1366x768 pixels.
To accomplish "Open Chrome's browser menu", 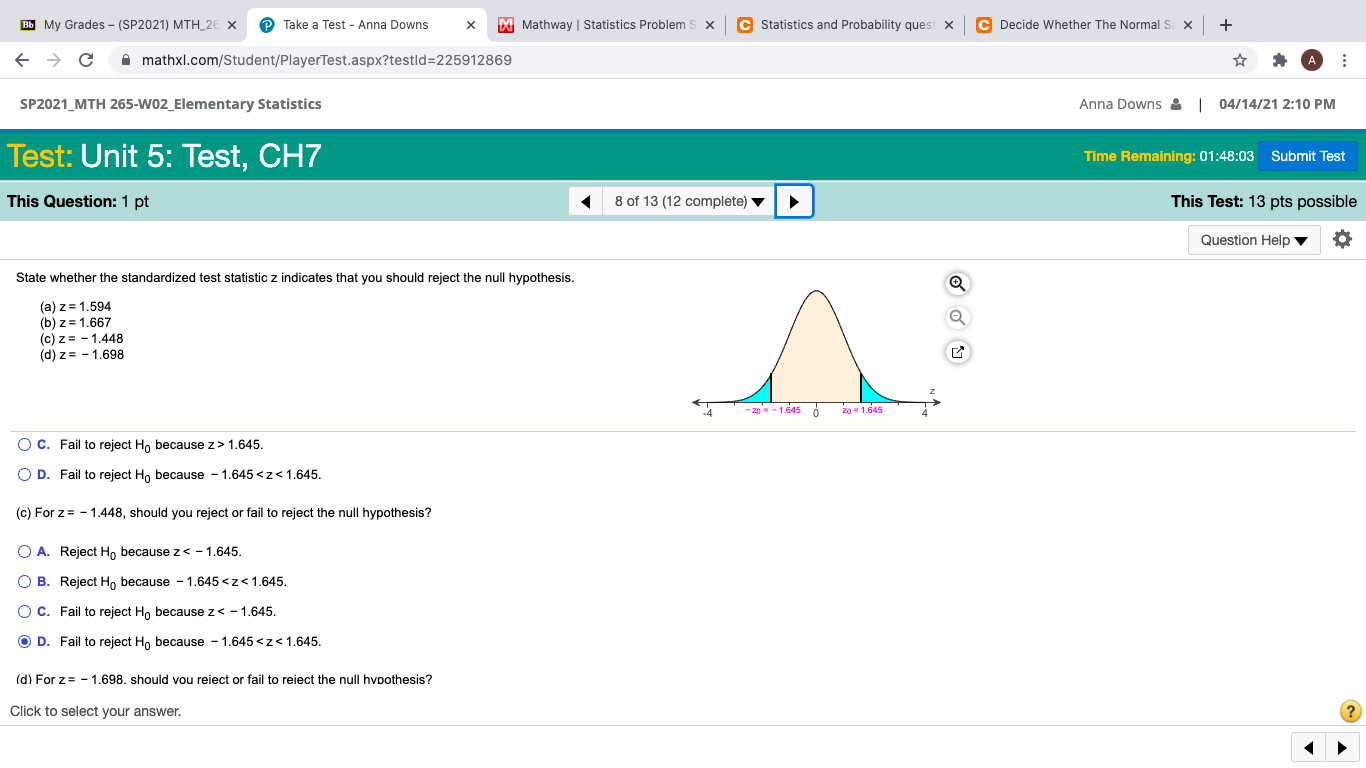I will click(x=1345, y=60).
